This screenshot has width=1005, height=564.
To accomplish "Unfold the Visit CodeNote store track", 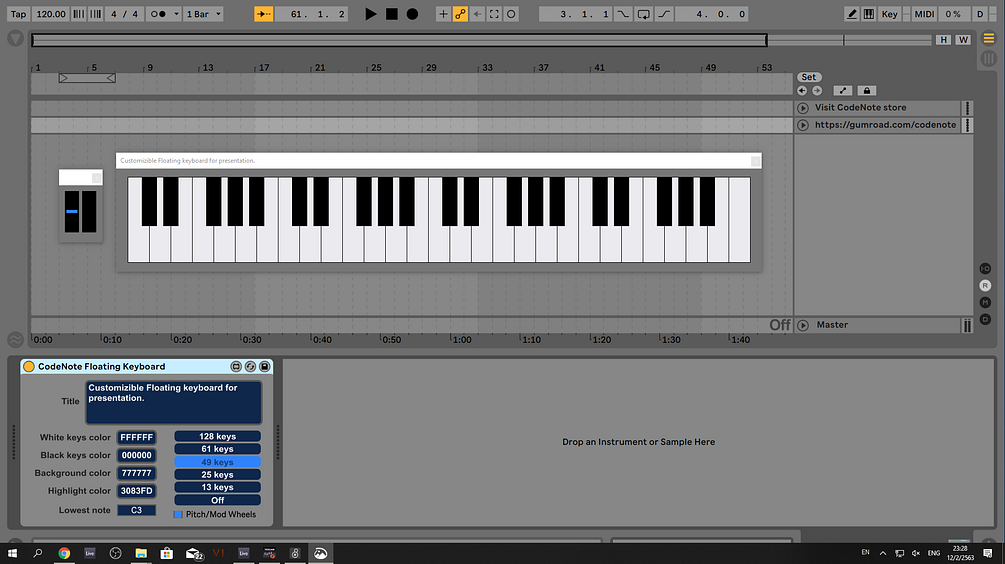I will pyautogui.click(x=803, y=108).
